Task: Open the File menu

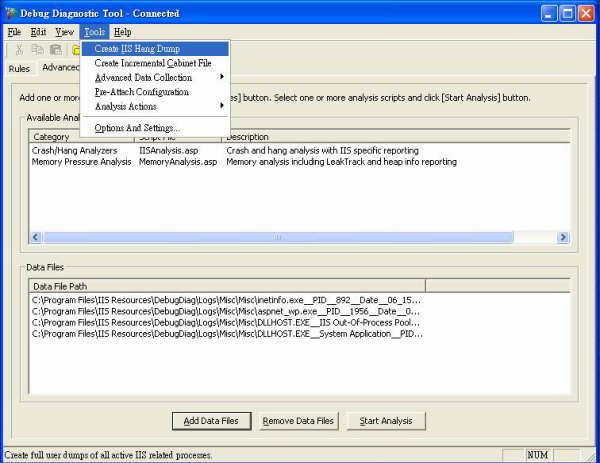Action: click(15, 32)
